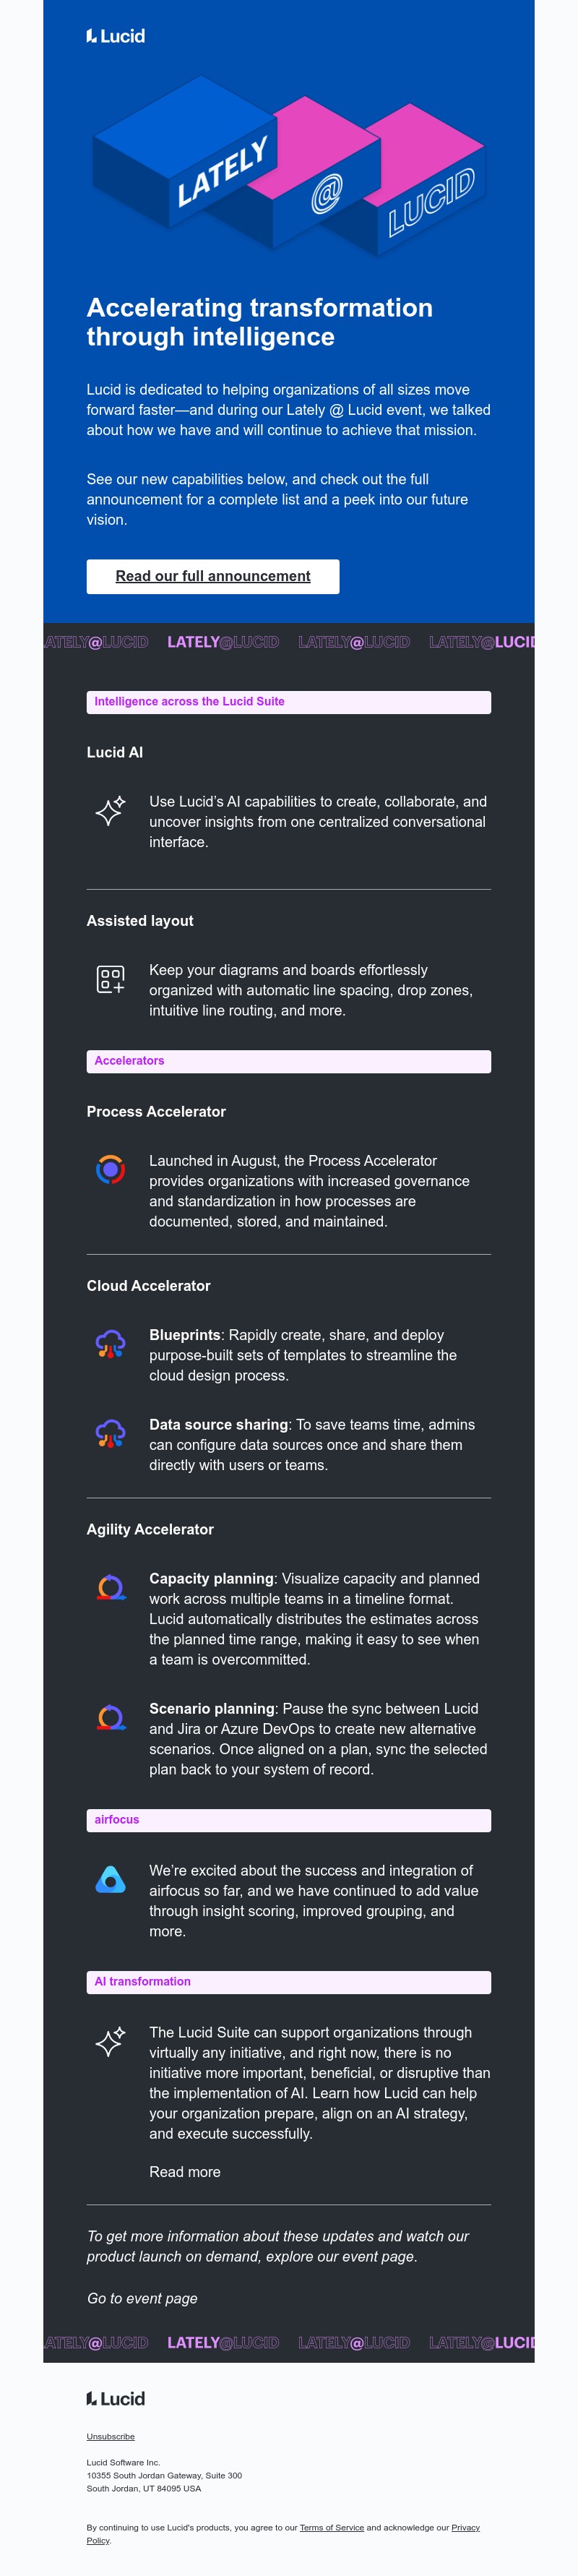Click the Assisted layout grid icon
578x2576 pixels.
point(110,979)
